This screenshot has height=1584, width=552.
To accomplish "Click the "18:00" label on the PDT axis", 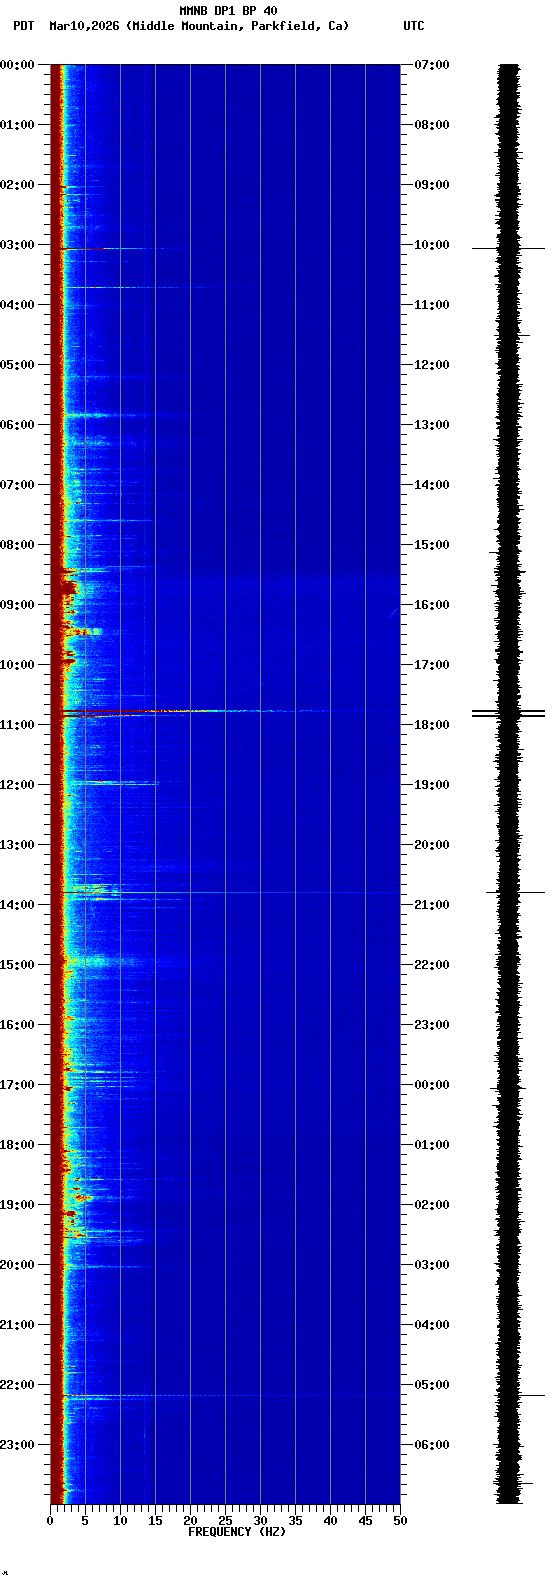I will [17, 1145].
